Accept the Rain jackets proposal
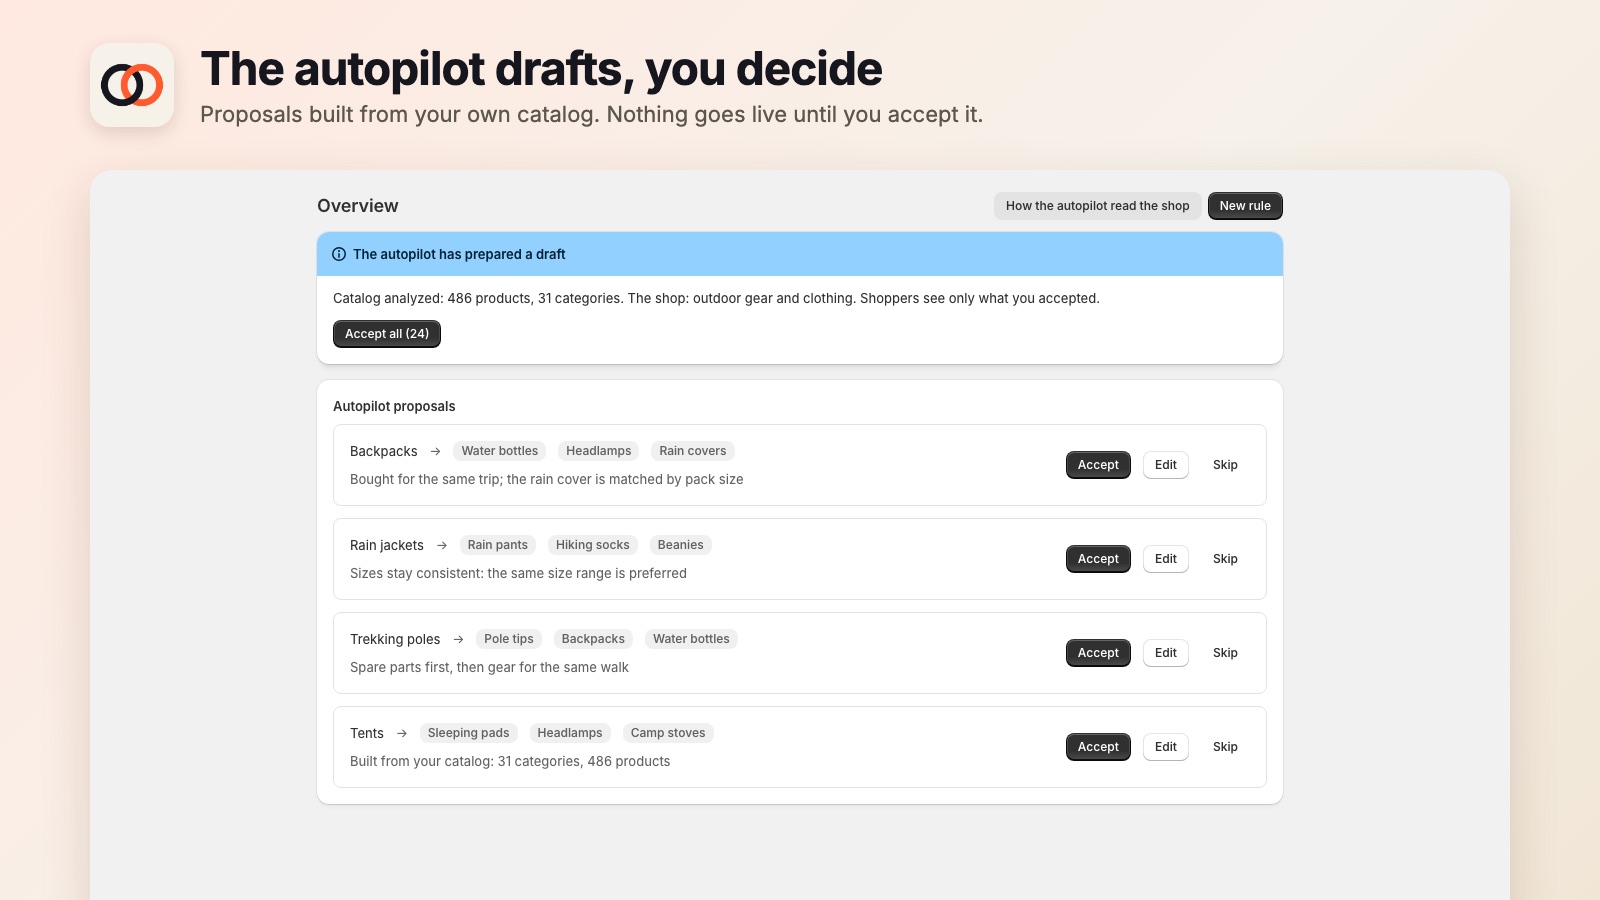 click(1098, 559)
